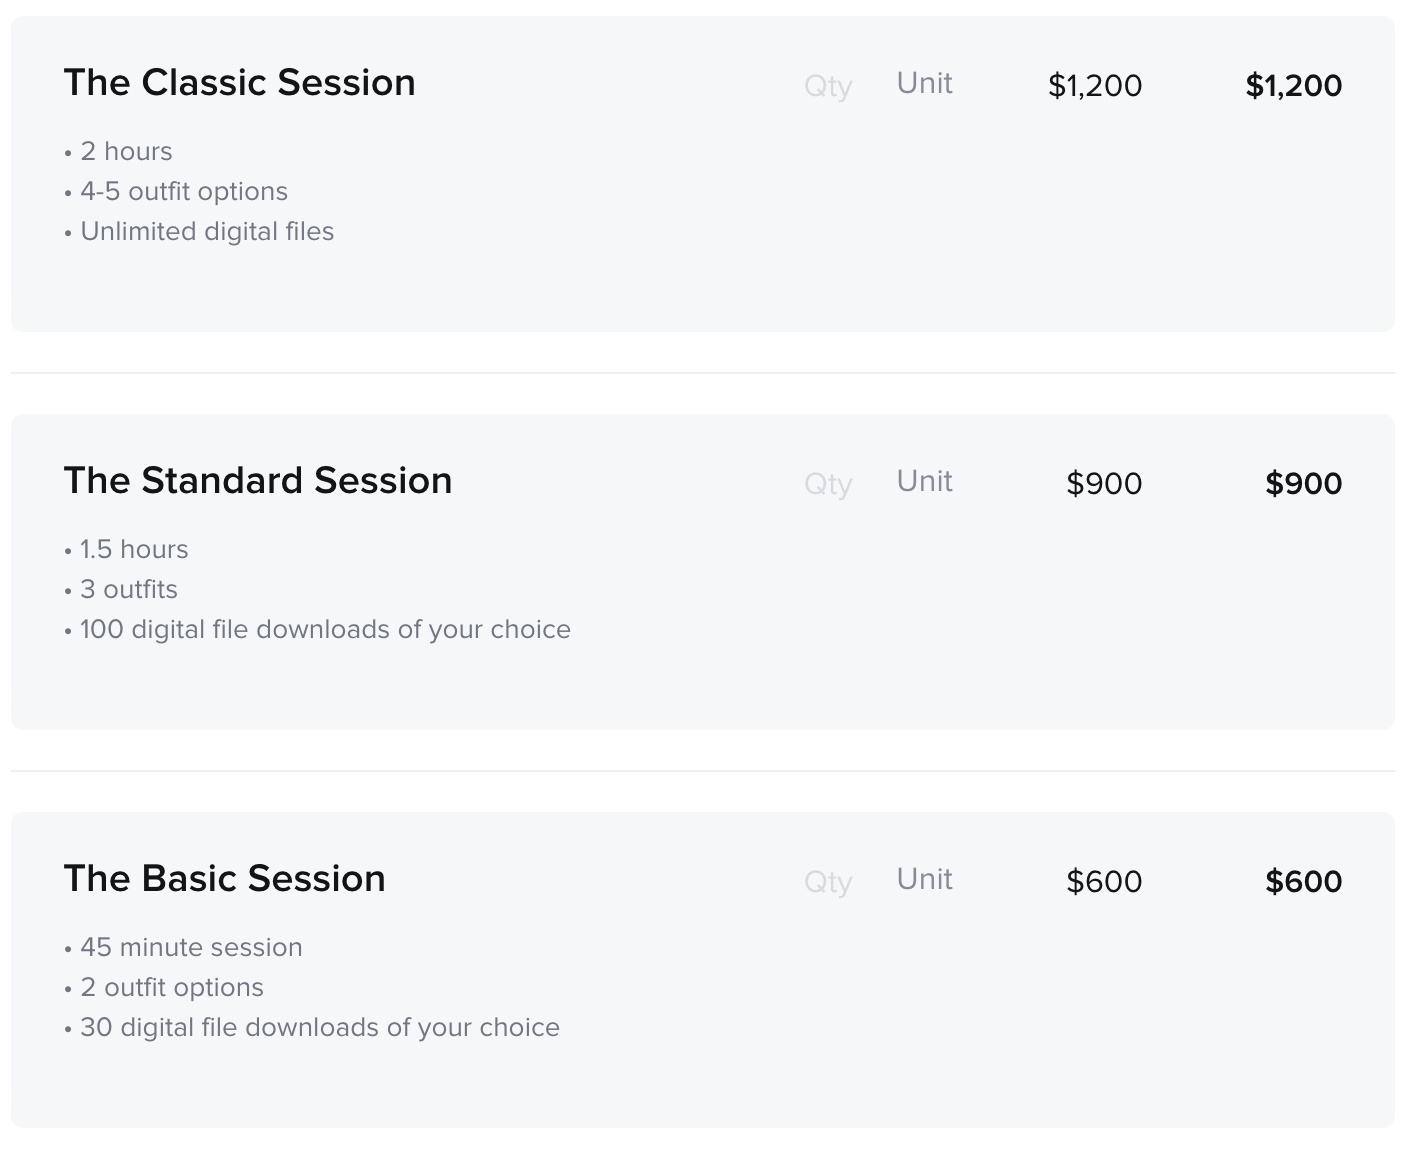
Task: Click the Unit field in Standard Session
Action: pos(924,481)
